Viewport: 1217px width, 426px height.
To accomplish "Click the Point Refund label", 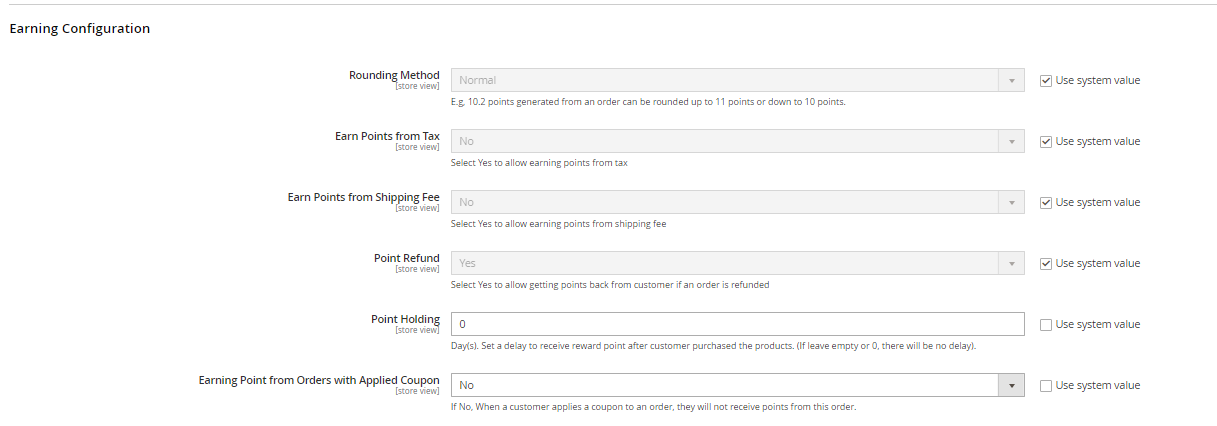I will point(406,258).
